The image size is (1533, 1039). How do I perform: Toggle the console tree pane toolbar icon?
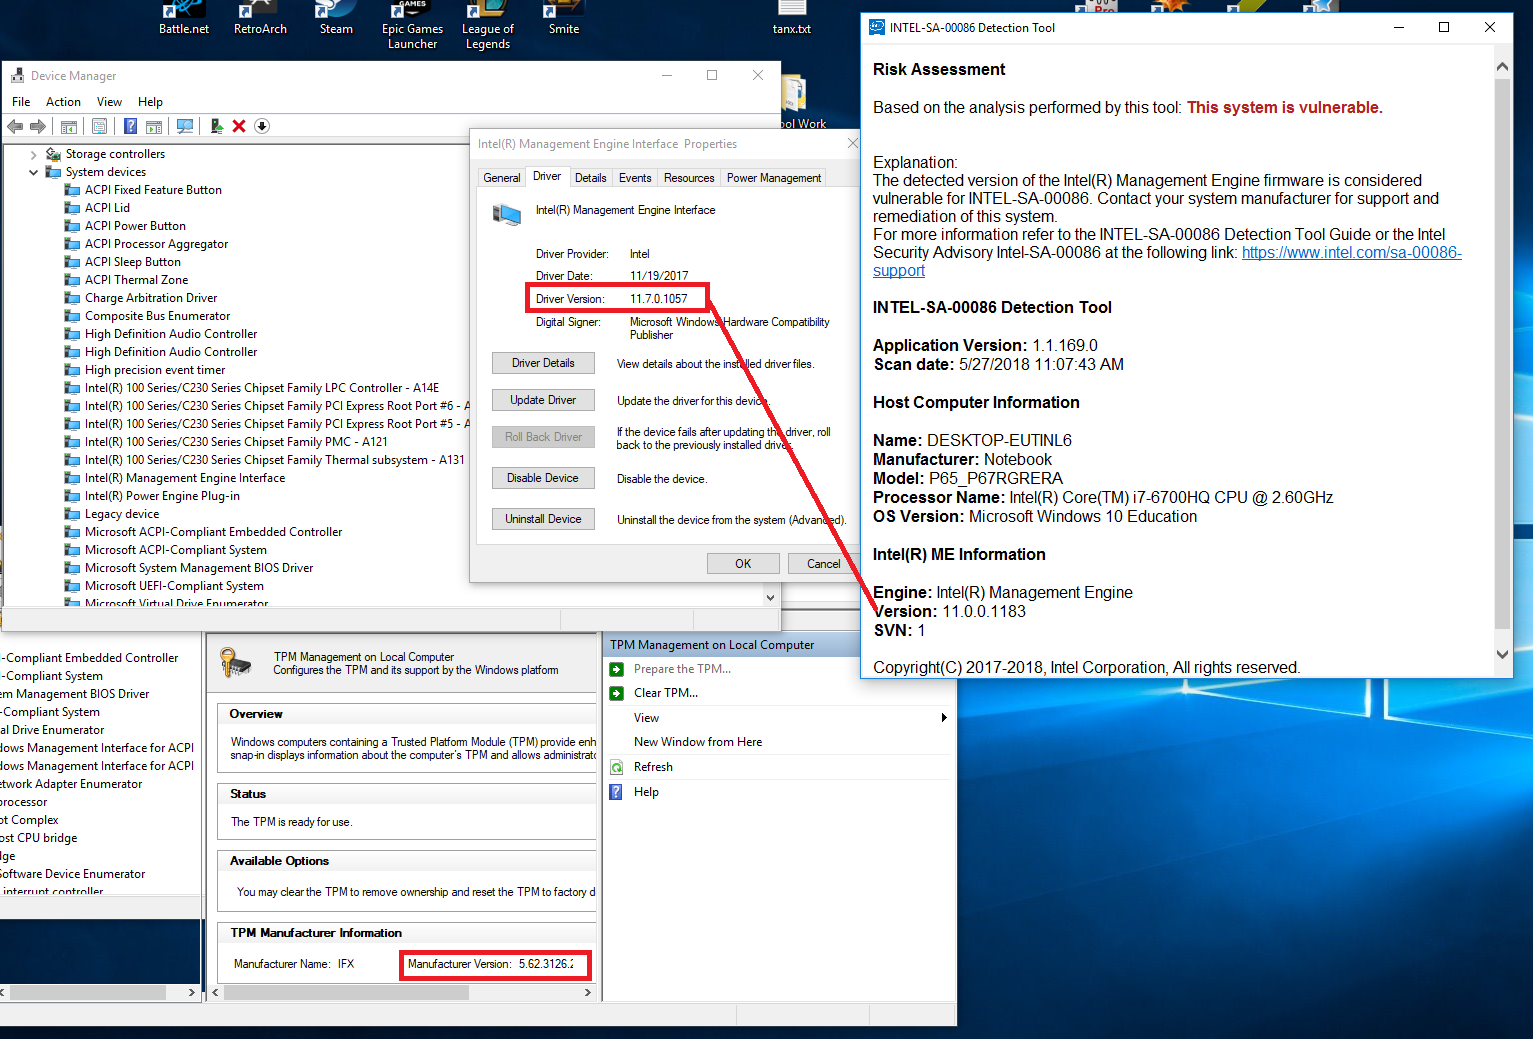pyautogui.click(x=69, y=126)
